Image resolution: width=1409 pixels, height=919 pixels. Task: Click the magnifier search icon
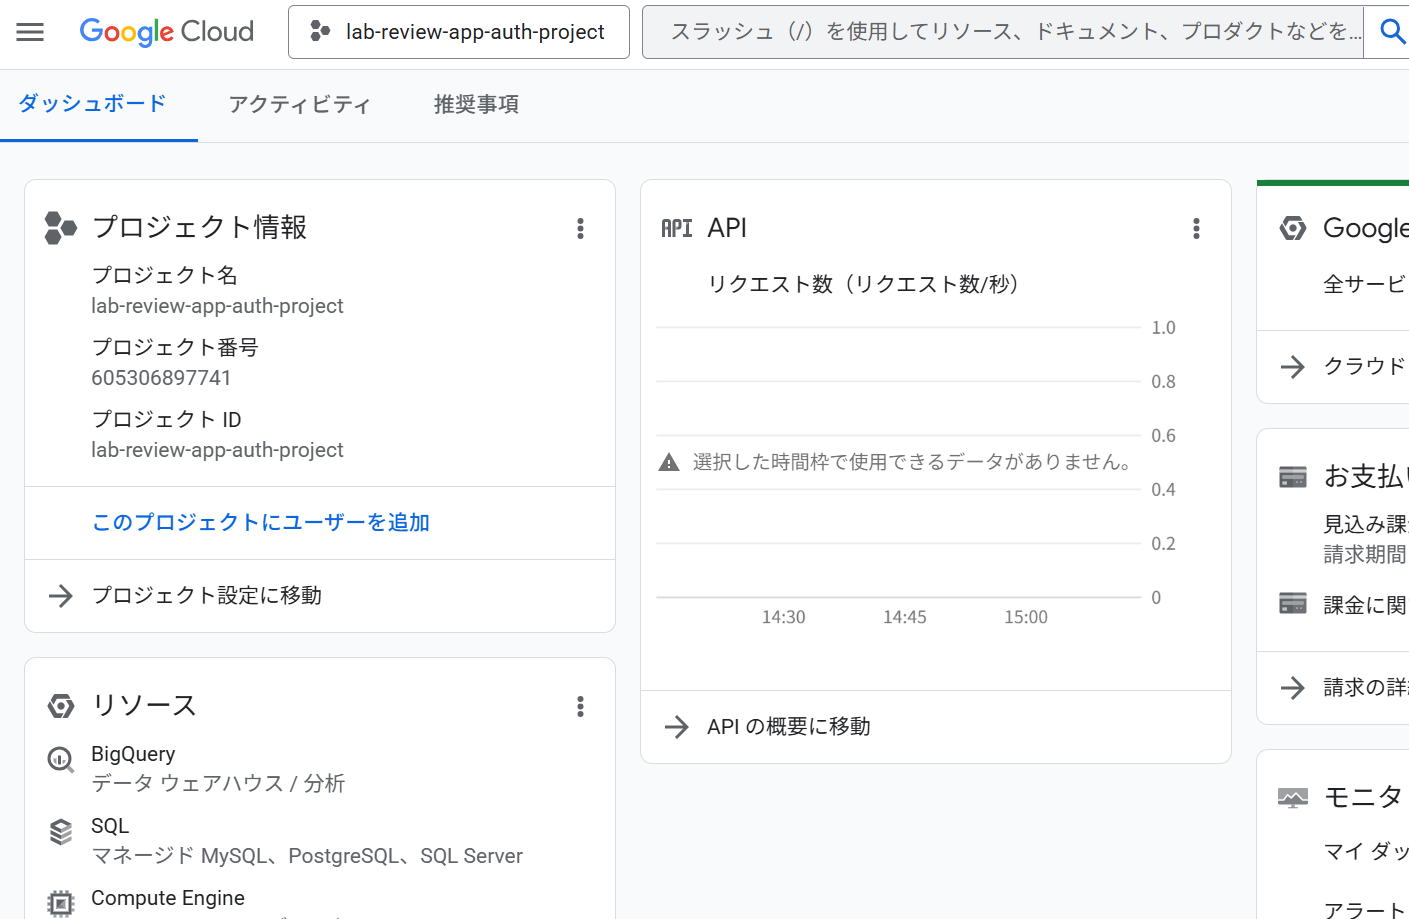point(1392,32)
